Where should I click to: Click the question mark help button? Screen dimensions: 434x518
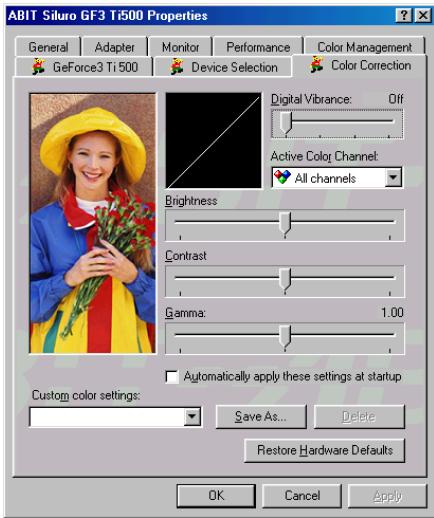click(x=403, y=15)
